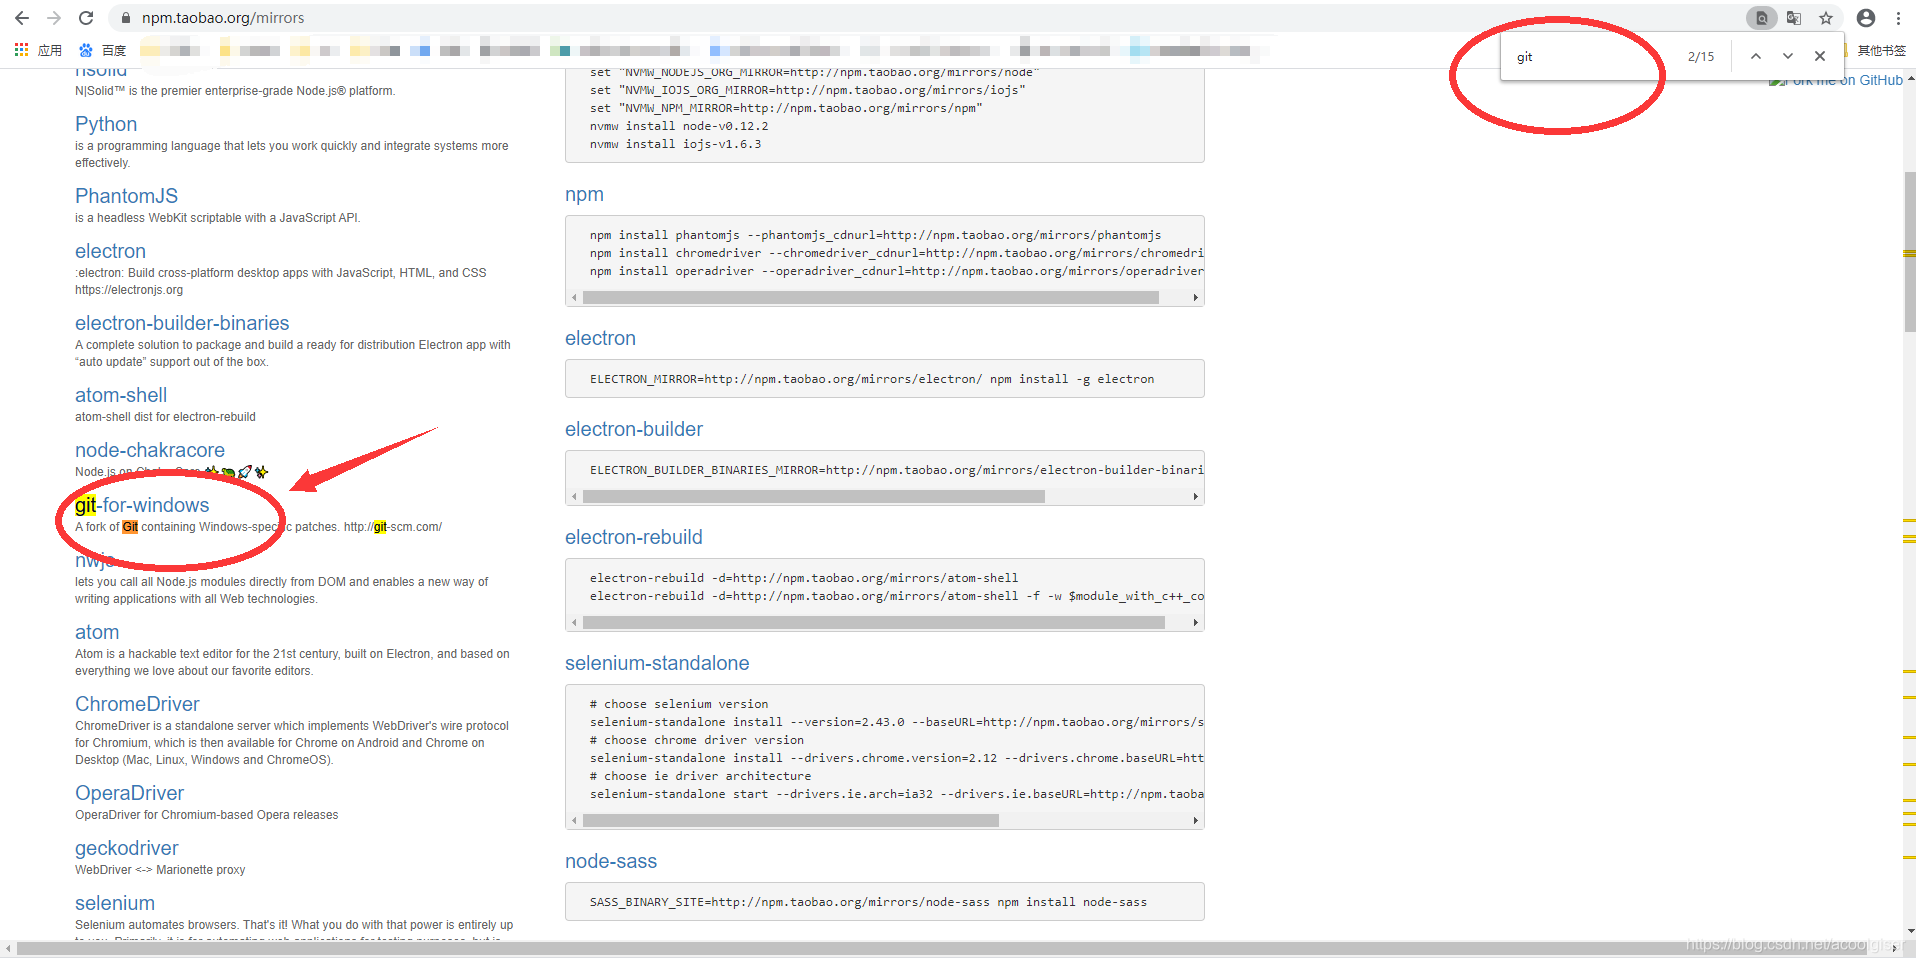This screenshot has height=963, width=1916.
Task: Click the npm code block horizontal scrollbar
Action: 870,297
